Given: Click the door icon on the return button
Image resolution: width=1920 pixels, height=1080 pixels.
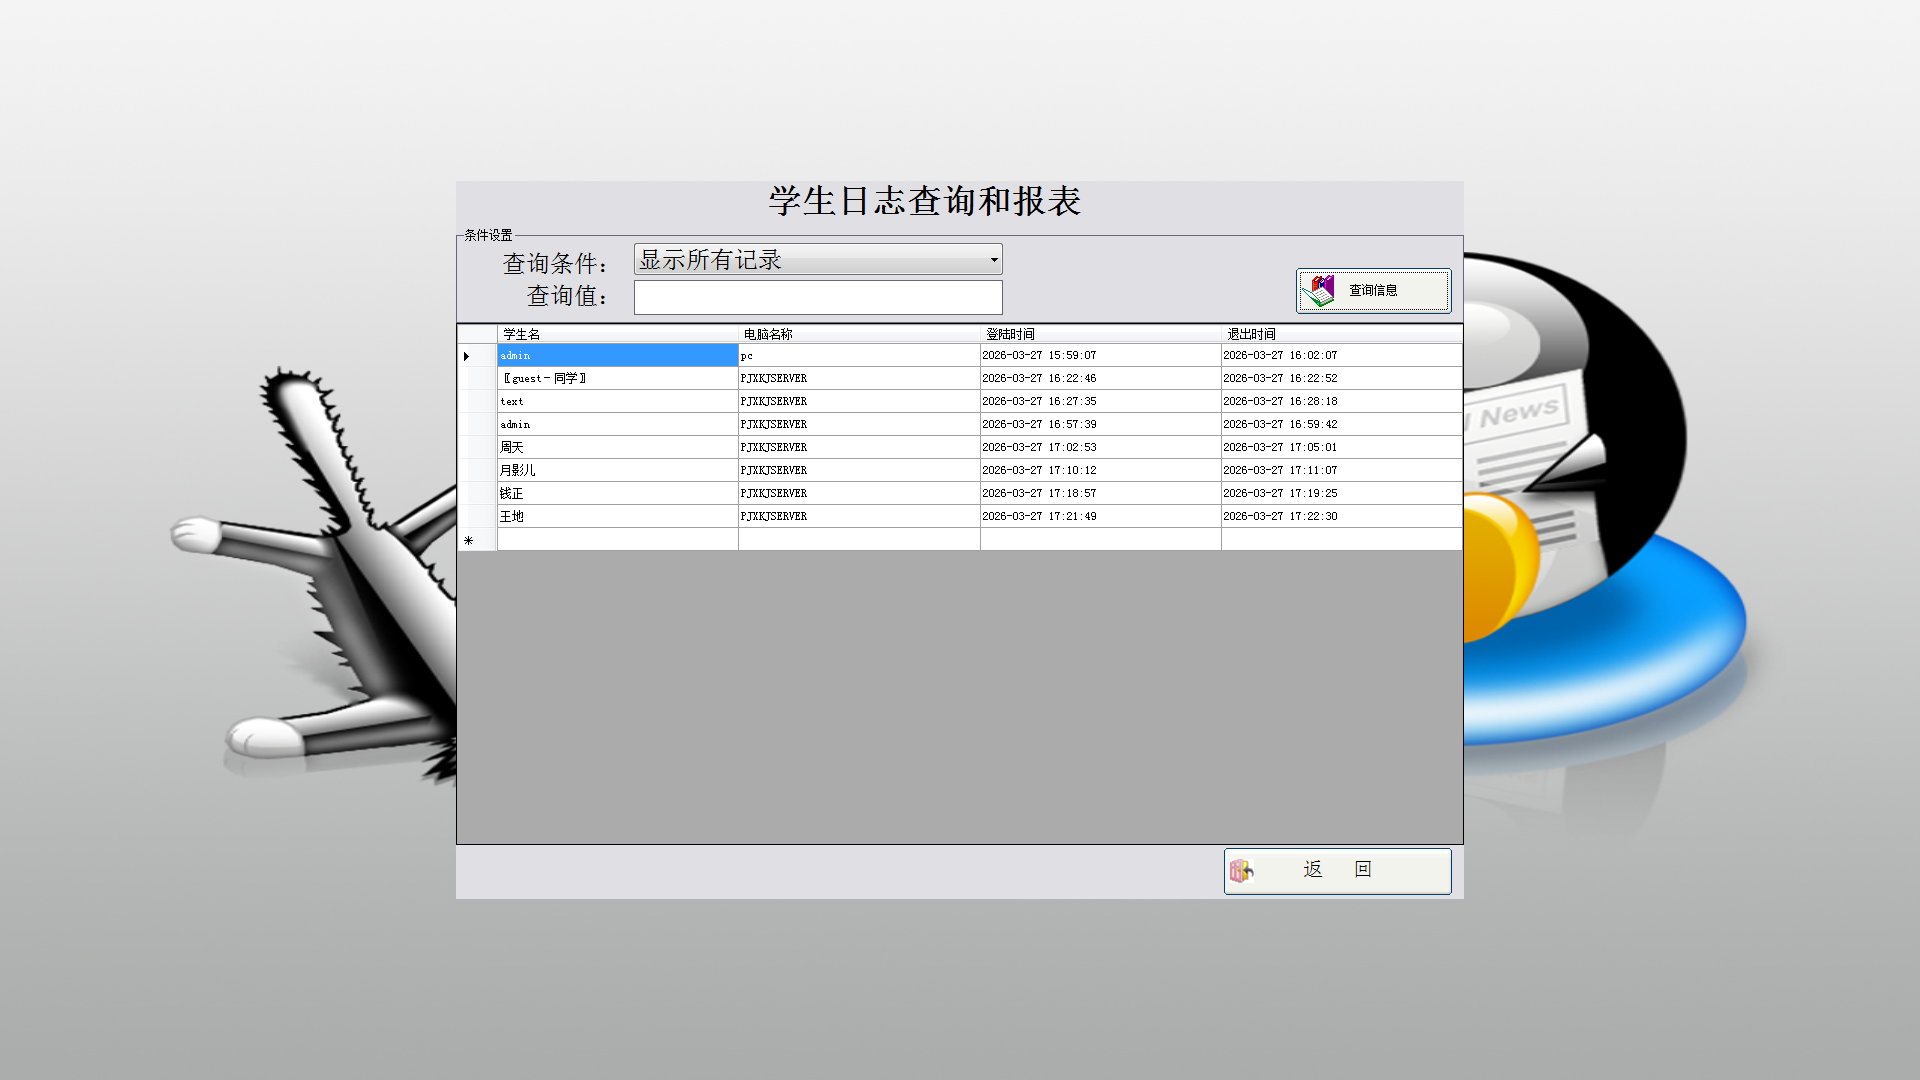Looking at the screenshot, I should [1241, 871].
